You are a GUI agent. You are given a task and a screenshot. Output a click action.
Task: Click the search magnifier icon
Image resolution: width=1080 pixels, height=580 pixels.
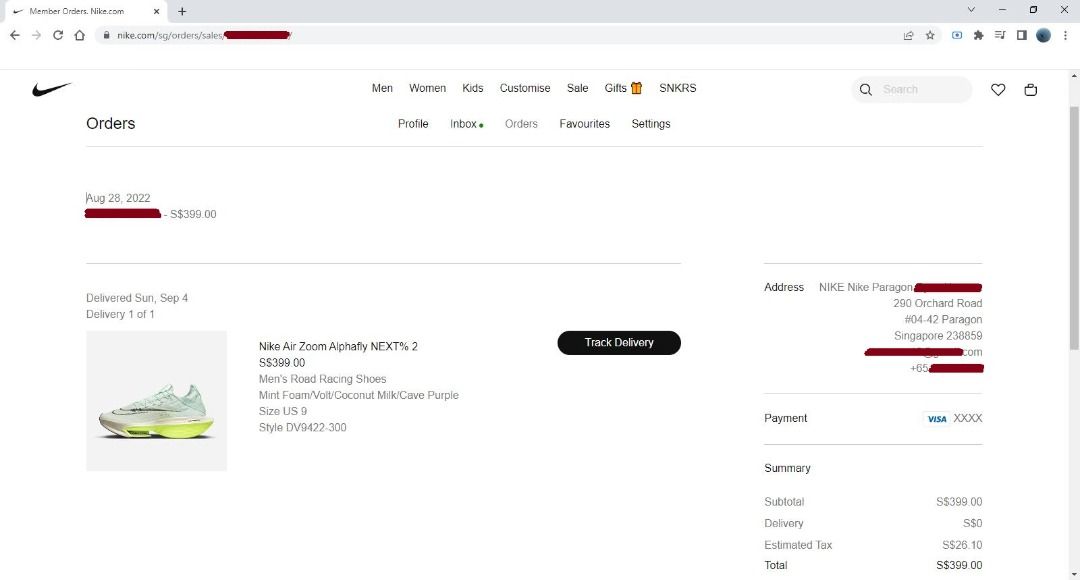(866, 90)
